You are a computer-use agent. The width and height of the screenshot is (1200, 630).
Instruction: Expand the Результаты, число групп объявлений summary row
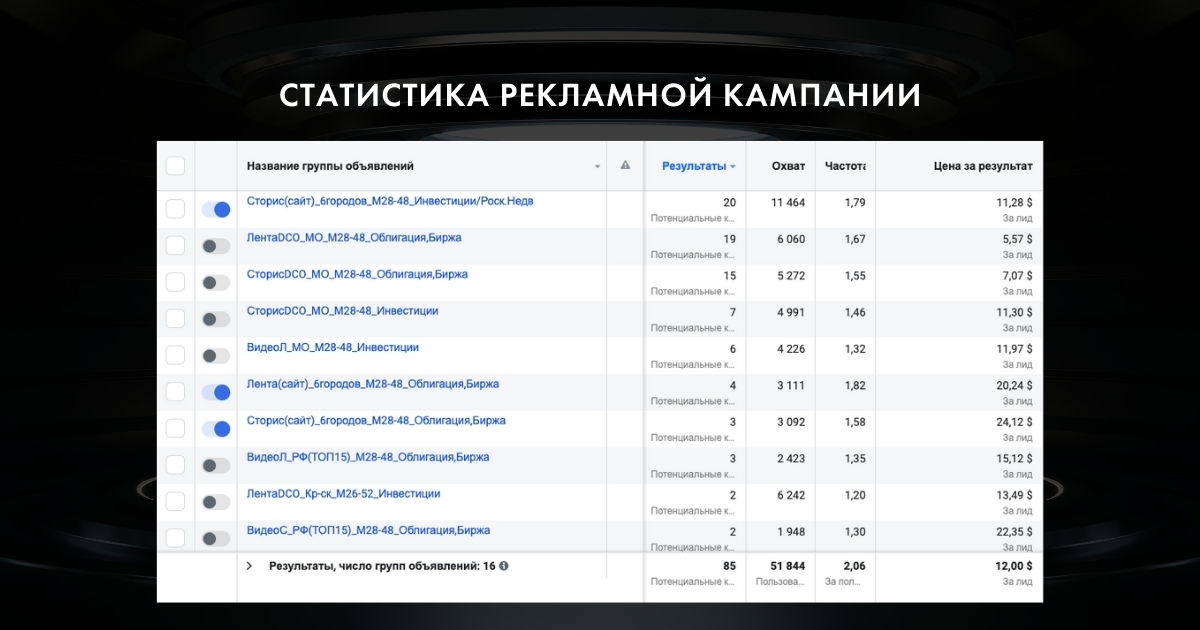point(249,566)
